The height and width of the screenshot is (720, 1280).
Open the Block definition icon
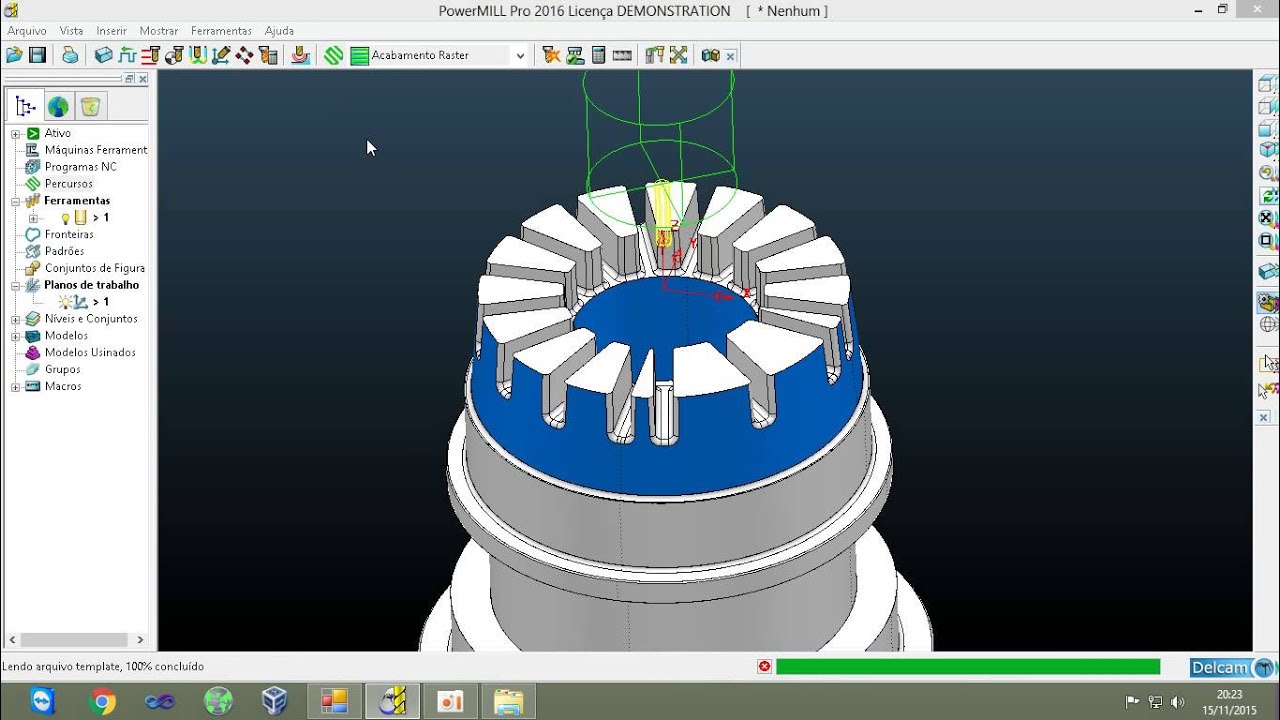coord(103,55)
